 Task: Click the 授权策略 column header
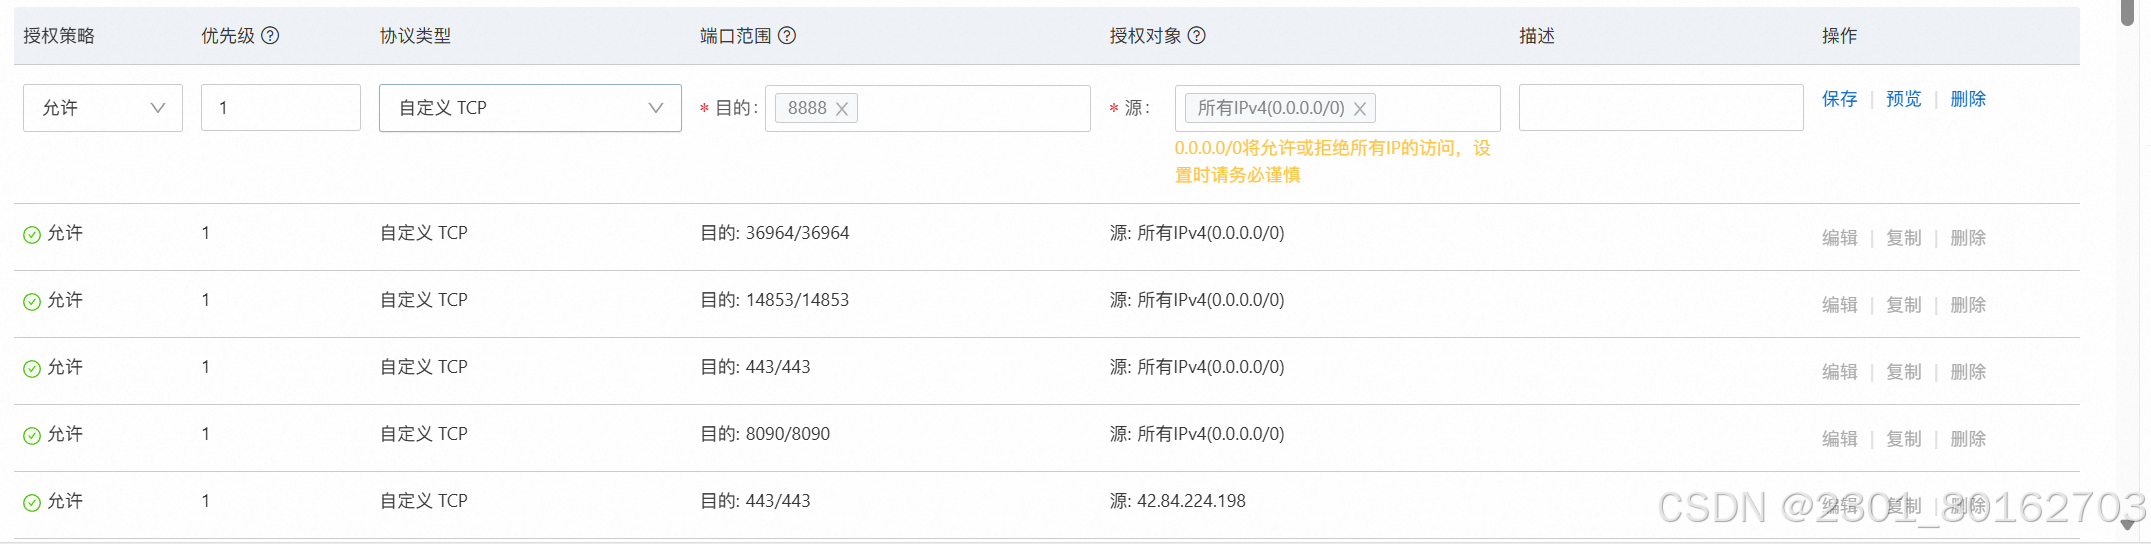point(59,36)
